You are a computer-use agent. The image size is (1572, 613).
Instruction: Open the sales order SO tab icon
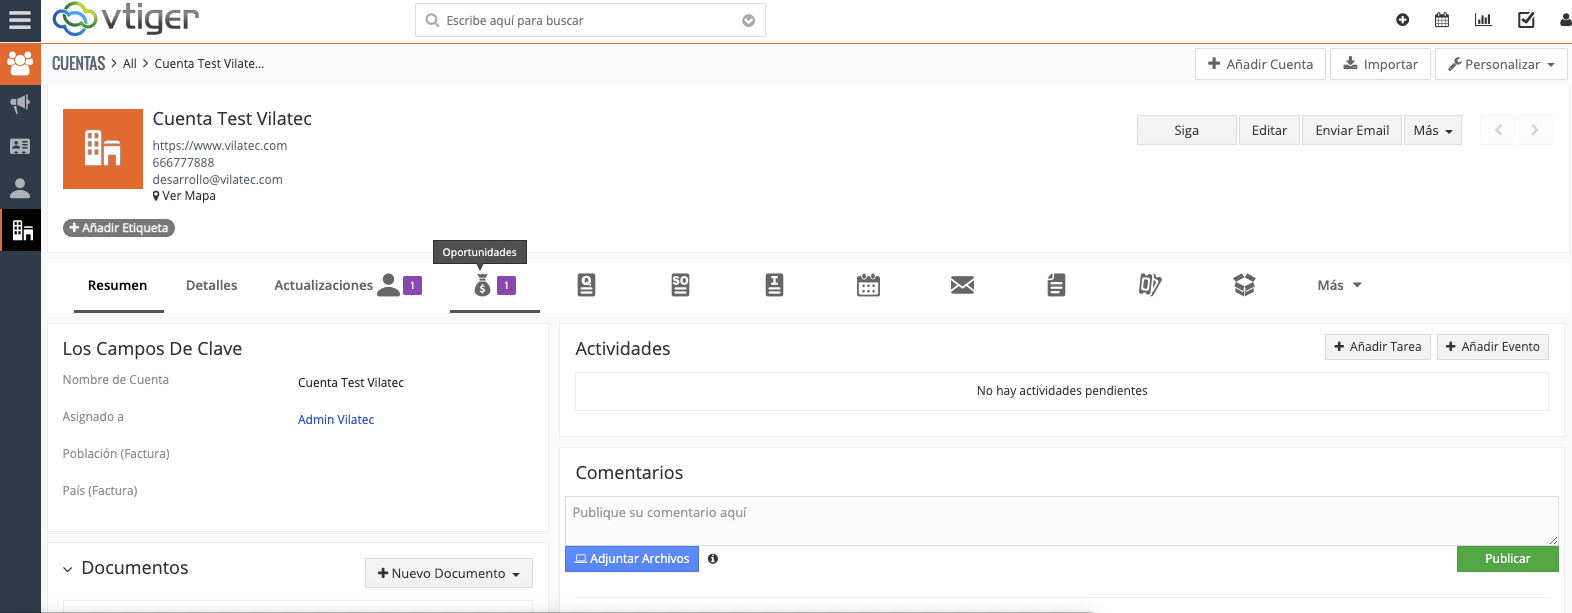tap(681, 286)
